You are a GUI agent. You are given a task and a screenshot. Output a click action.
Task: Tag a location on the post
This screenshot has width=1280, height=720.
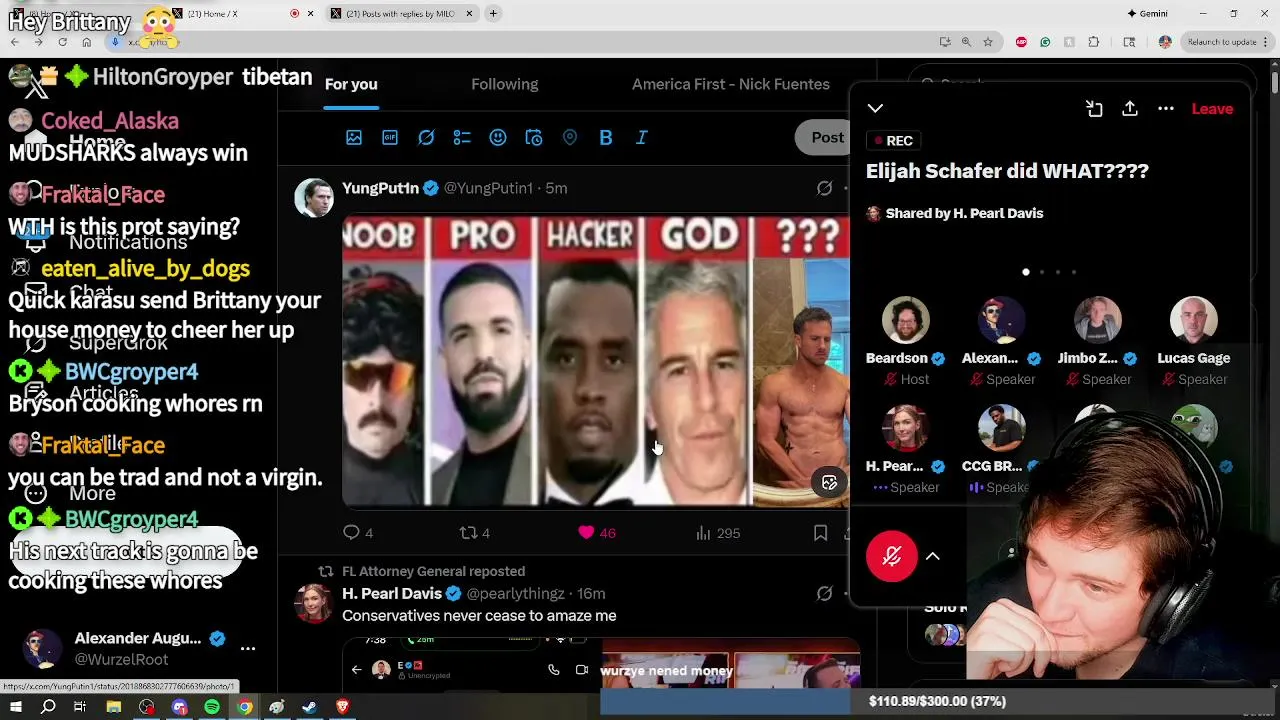pos(570,138)
